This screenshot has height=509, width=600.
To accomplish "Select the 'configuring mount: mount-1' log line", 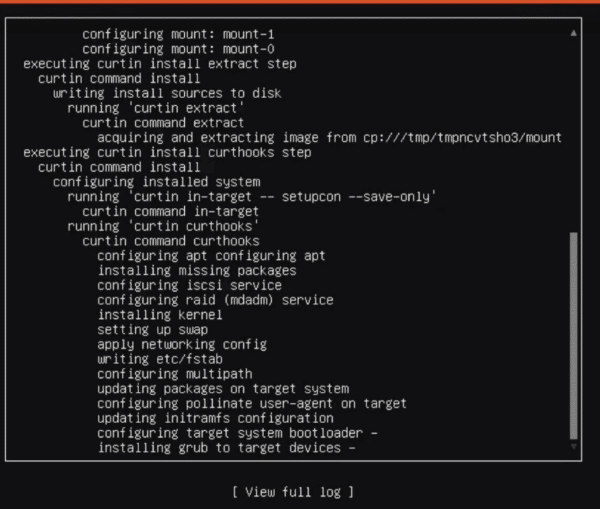I will click(178, 34).
